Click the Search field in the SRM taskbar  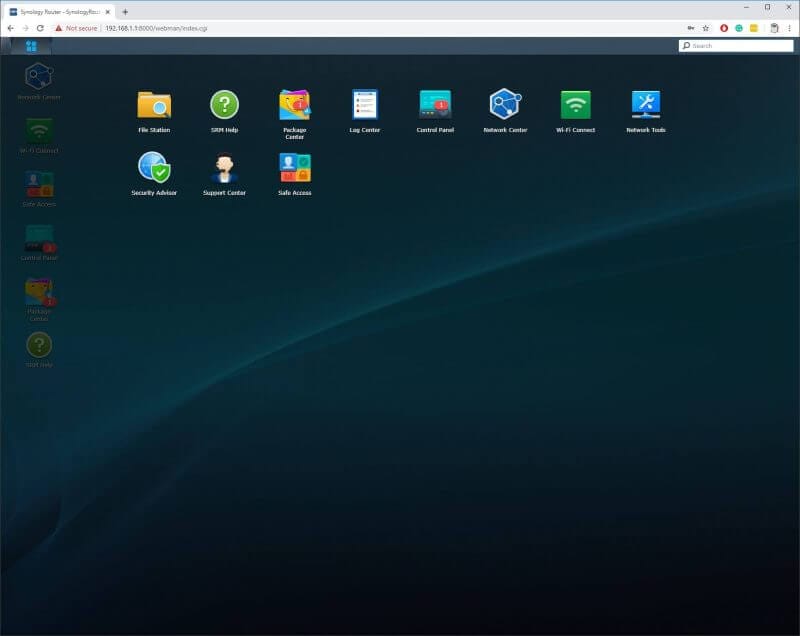pos(737,45)
